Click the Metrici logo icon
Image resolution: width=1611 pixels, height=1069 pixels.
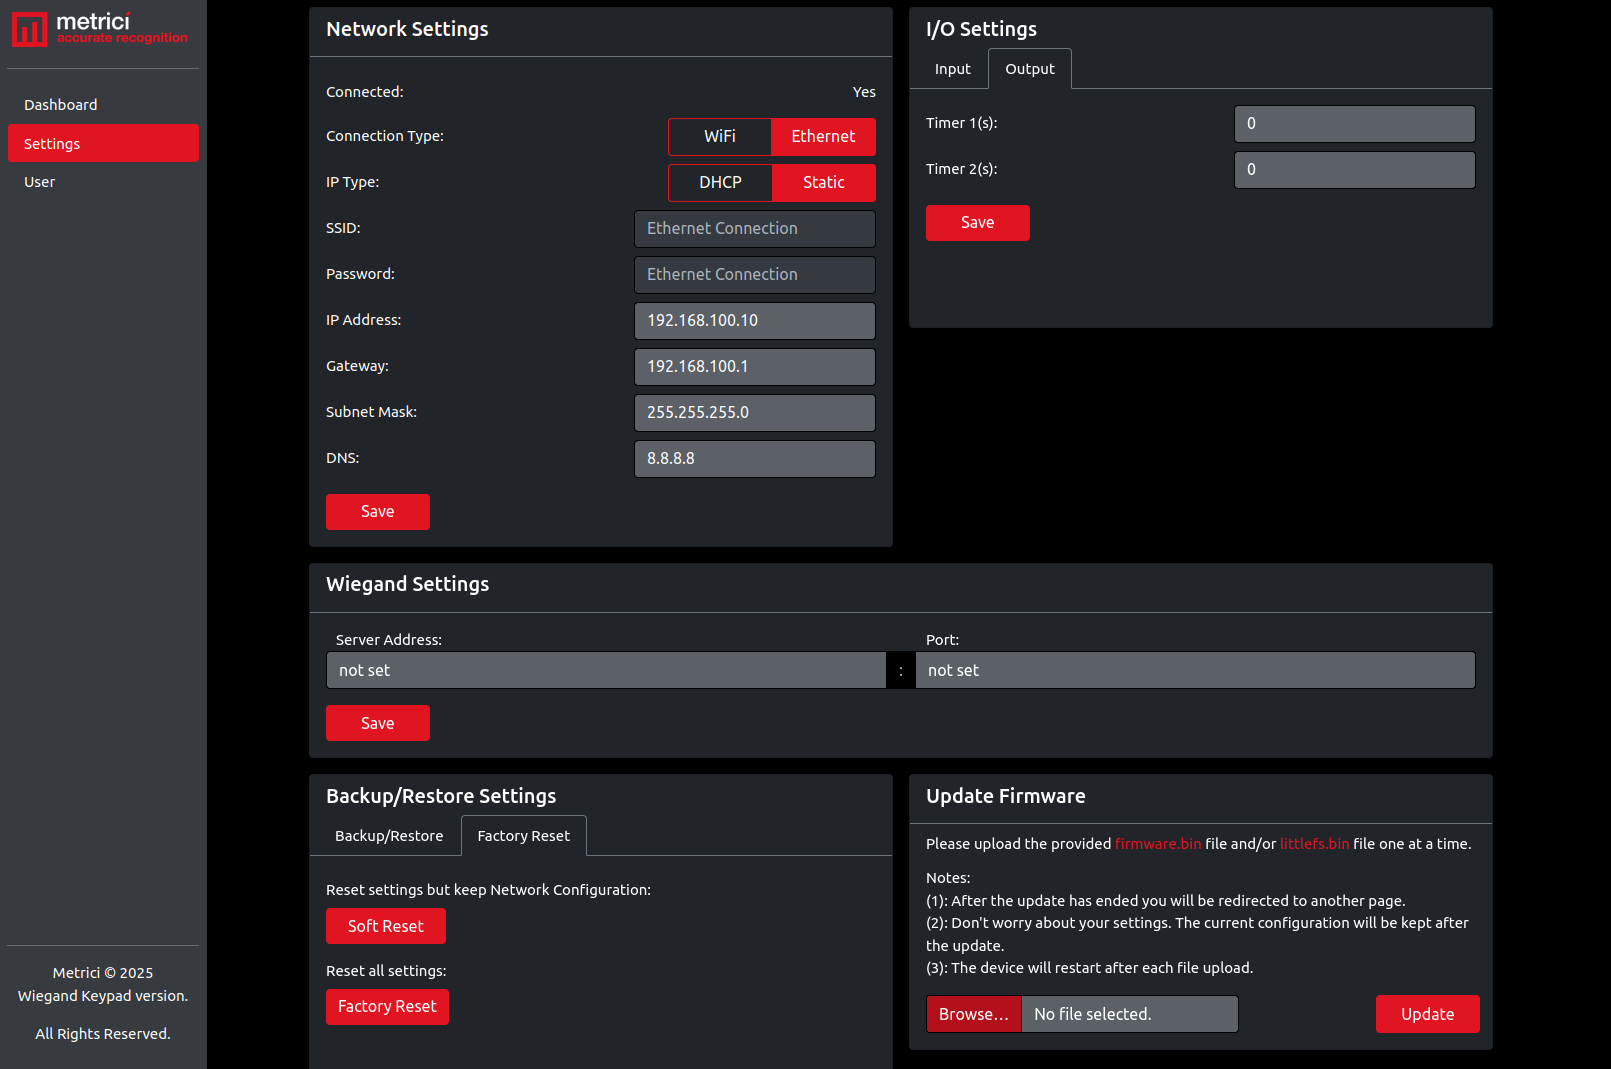tap(29, 29)
